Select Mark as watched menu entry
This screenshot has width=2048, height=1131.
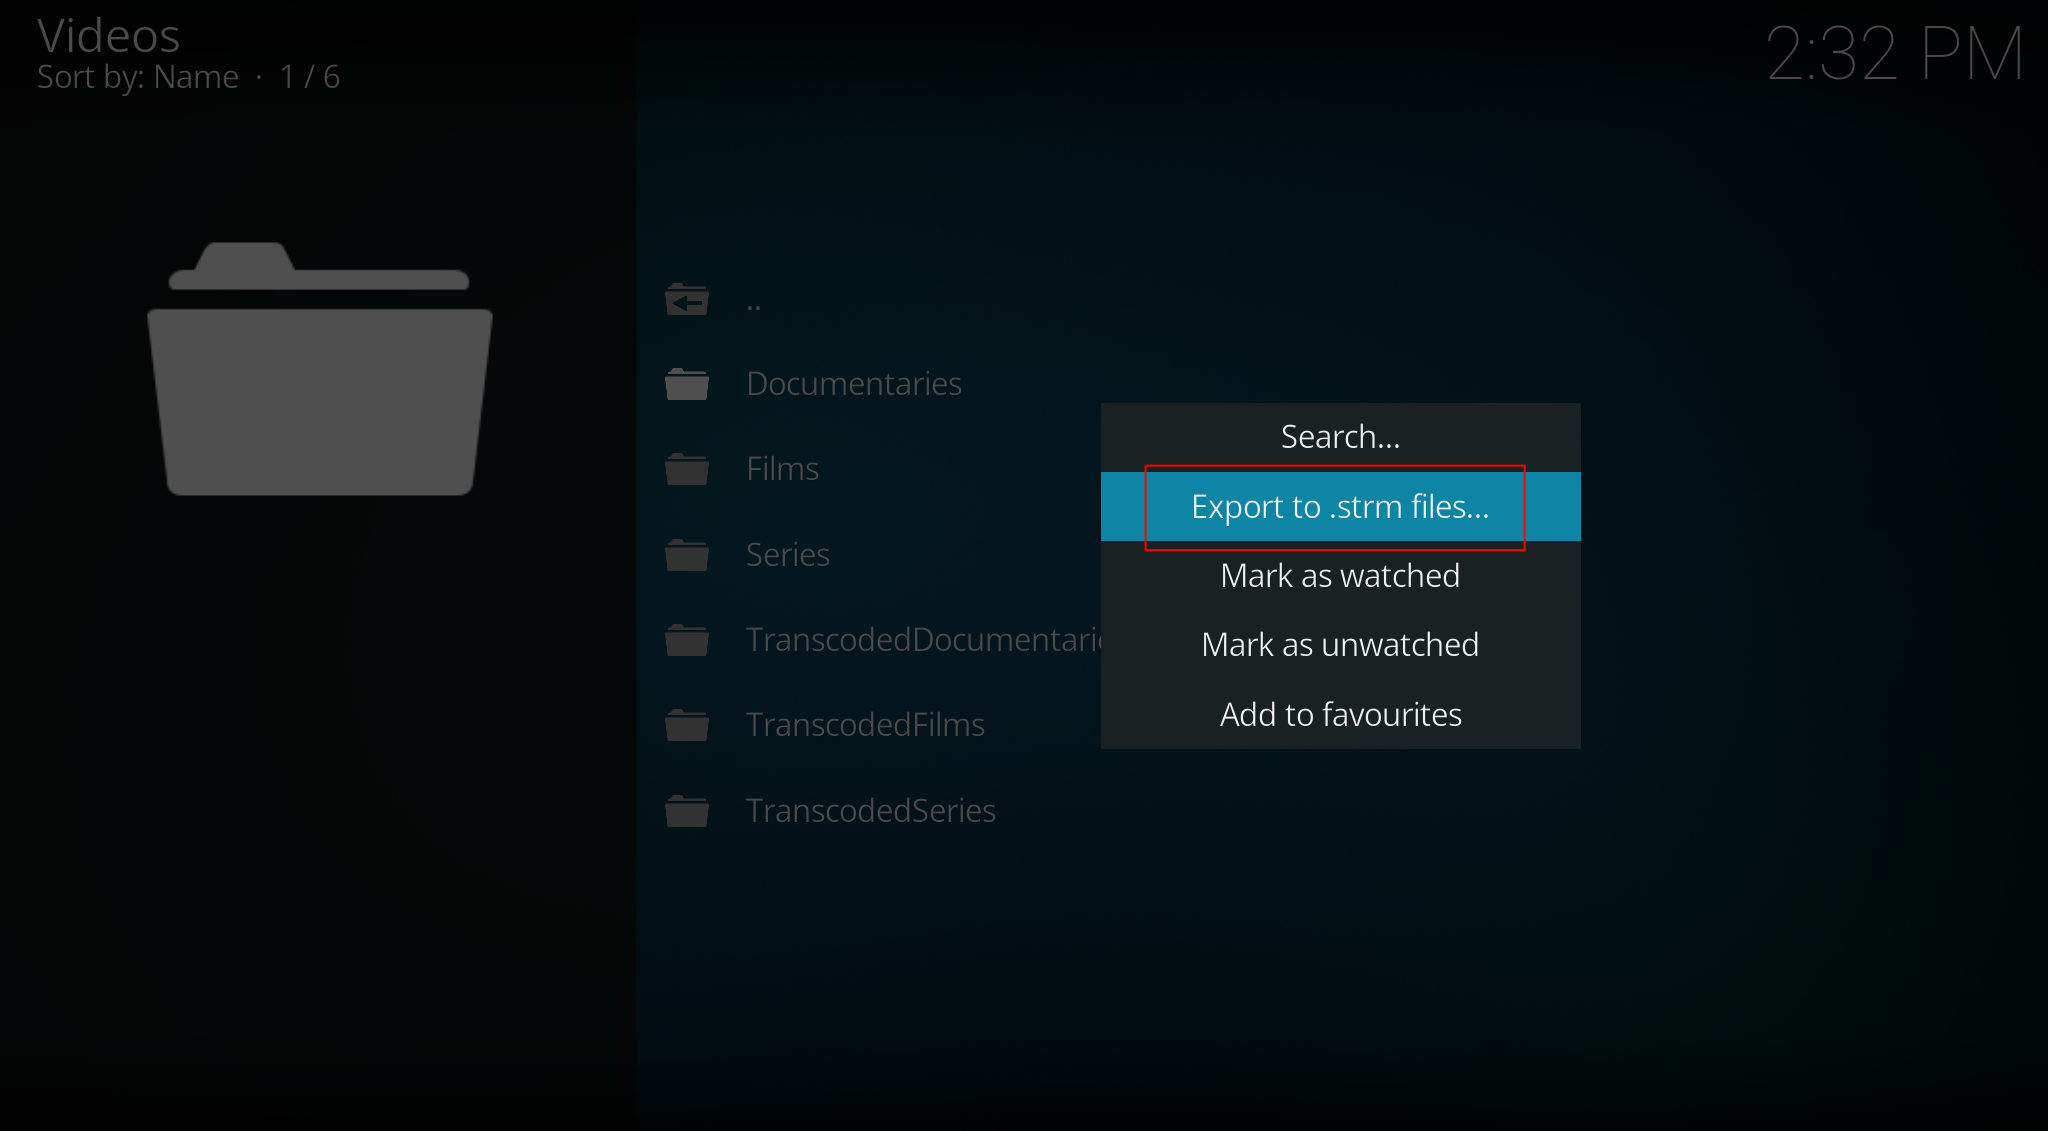(1340, 576)
